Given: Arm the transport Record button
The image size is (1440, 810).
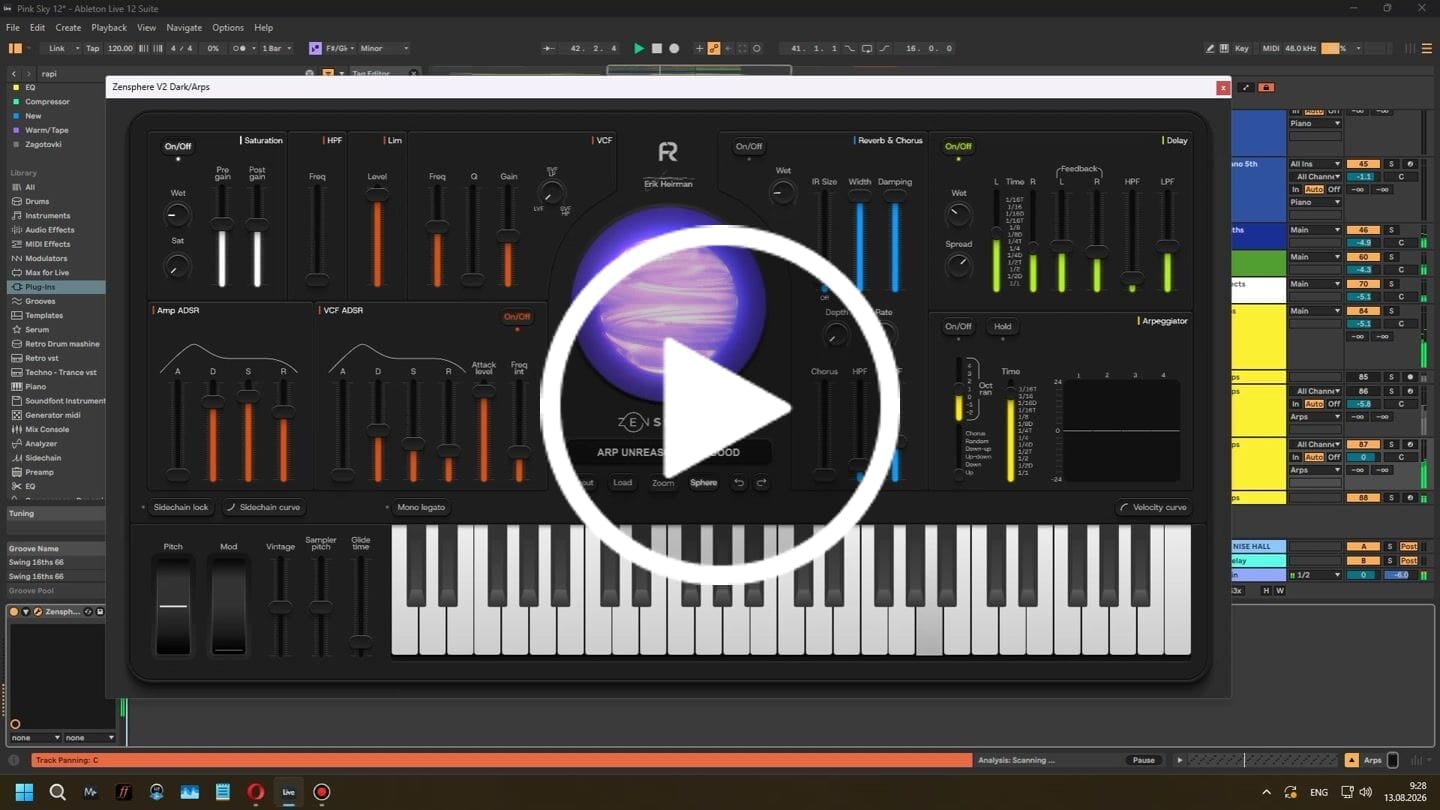Looking at the screenshot, I should point(674,48).
